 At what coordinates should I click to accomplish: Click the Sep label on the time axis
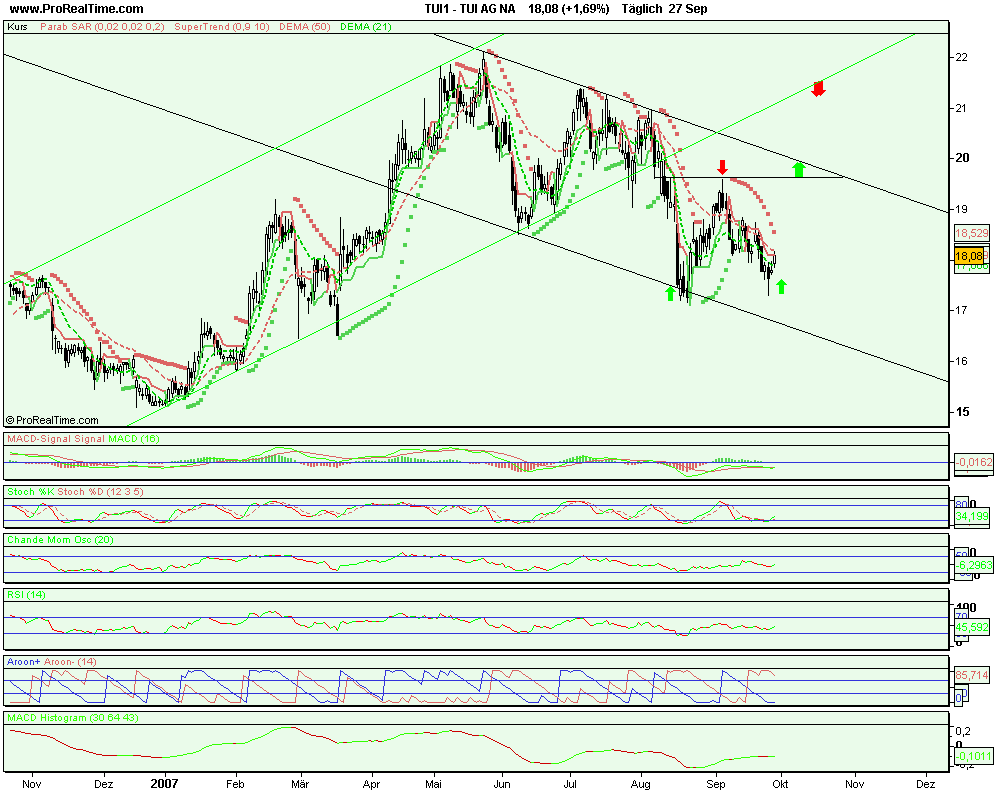[x=716, y=784]
